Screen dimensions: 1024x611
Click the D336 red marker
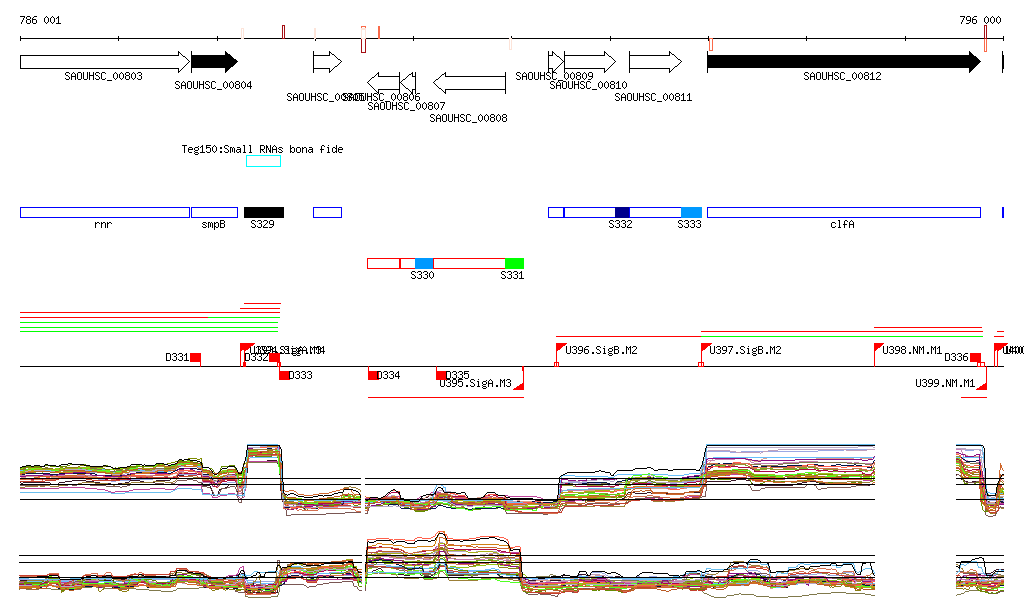pyautogui.click(x=976, y=358)
